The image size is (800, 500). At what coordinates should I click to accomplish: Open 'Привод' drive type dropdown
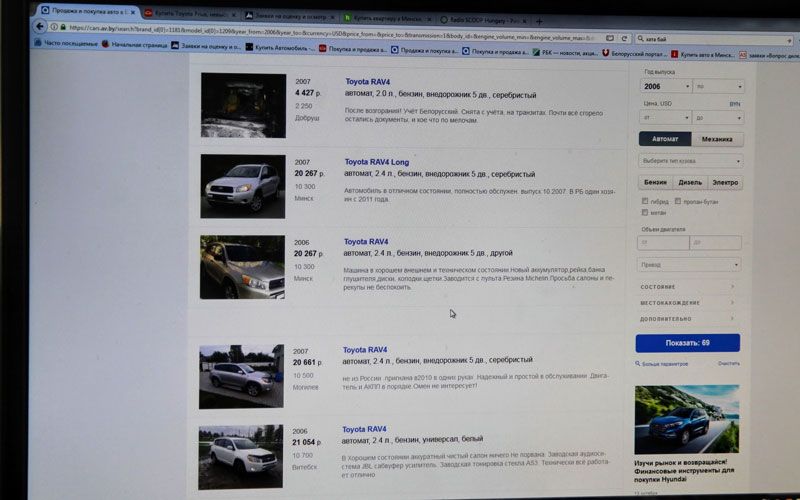point(689,265)
